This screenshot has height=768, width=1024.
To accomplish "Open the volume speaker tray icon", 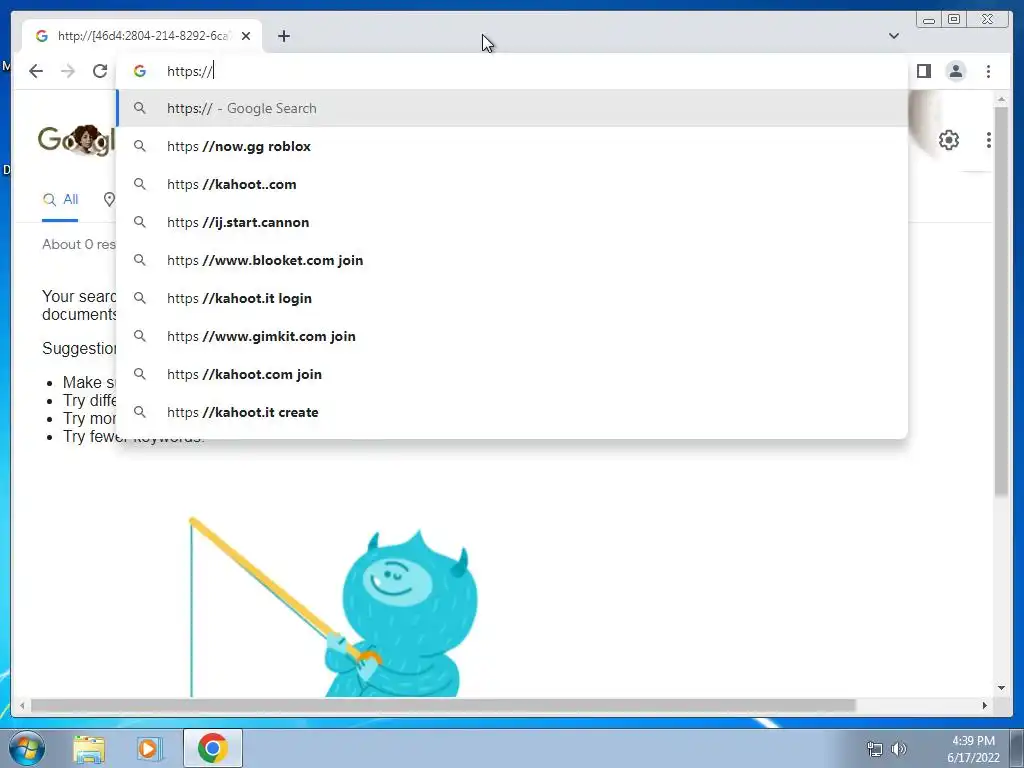I will pyautogui.click(x=899, y=749).
